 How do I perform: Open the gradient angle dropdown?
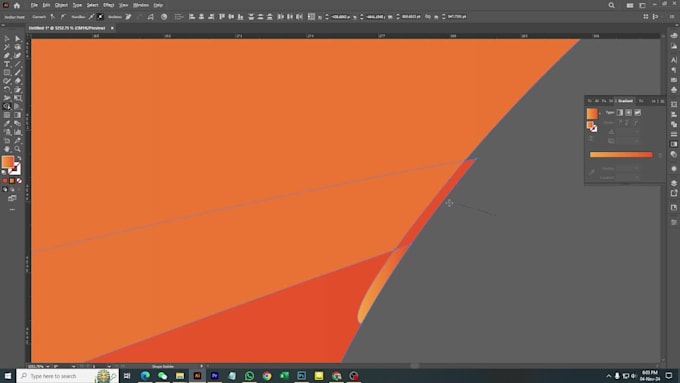tap(637, 131)
